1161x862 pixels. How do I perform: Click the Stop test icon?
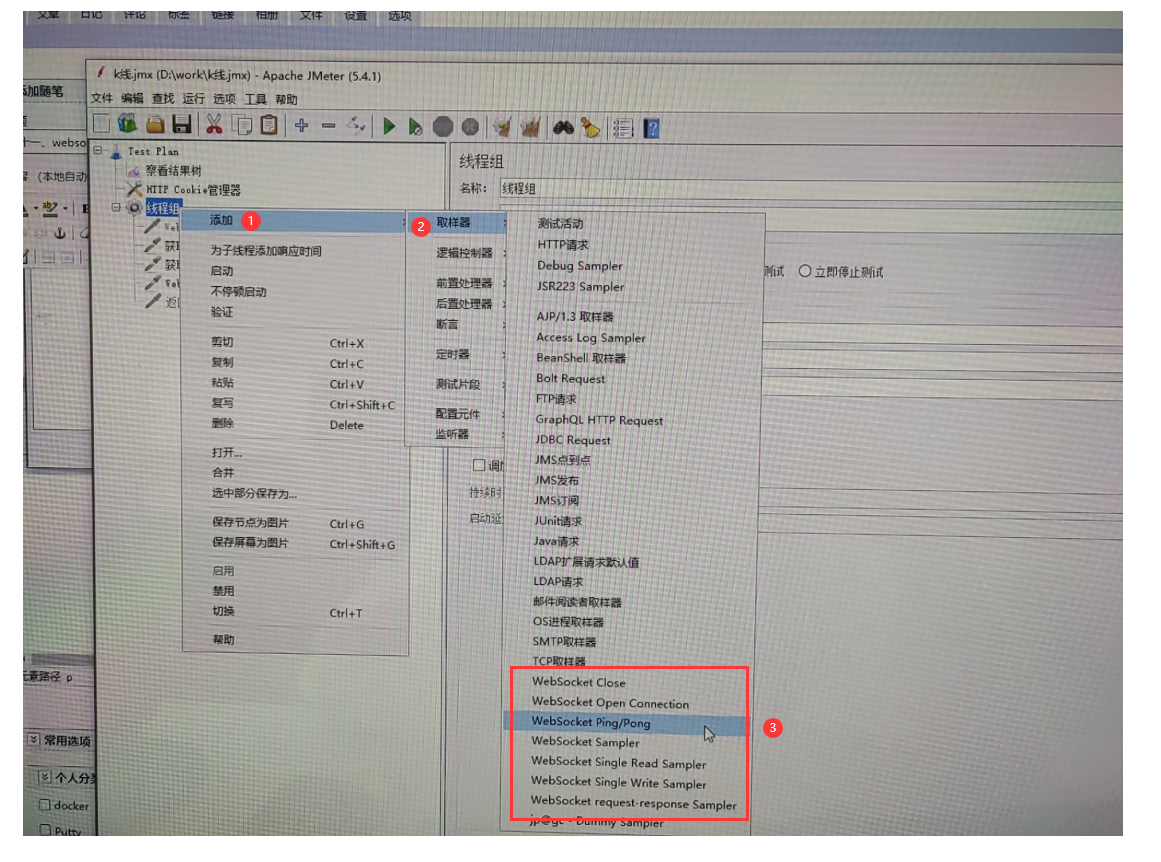443,127
